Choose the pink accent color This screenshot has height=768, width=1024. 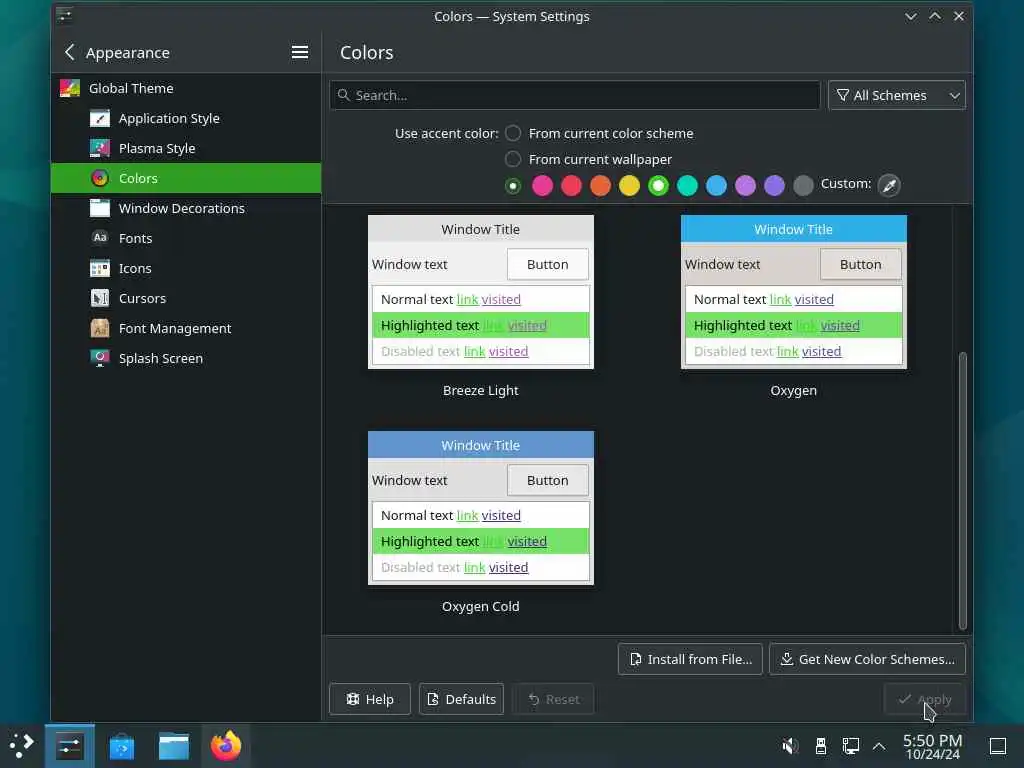point(543,185)
